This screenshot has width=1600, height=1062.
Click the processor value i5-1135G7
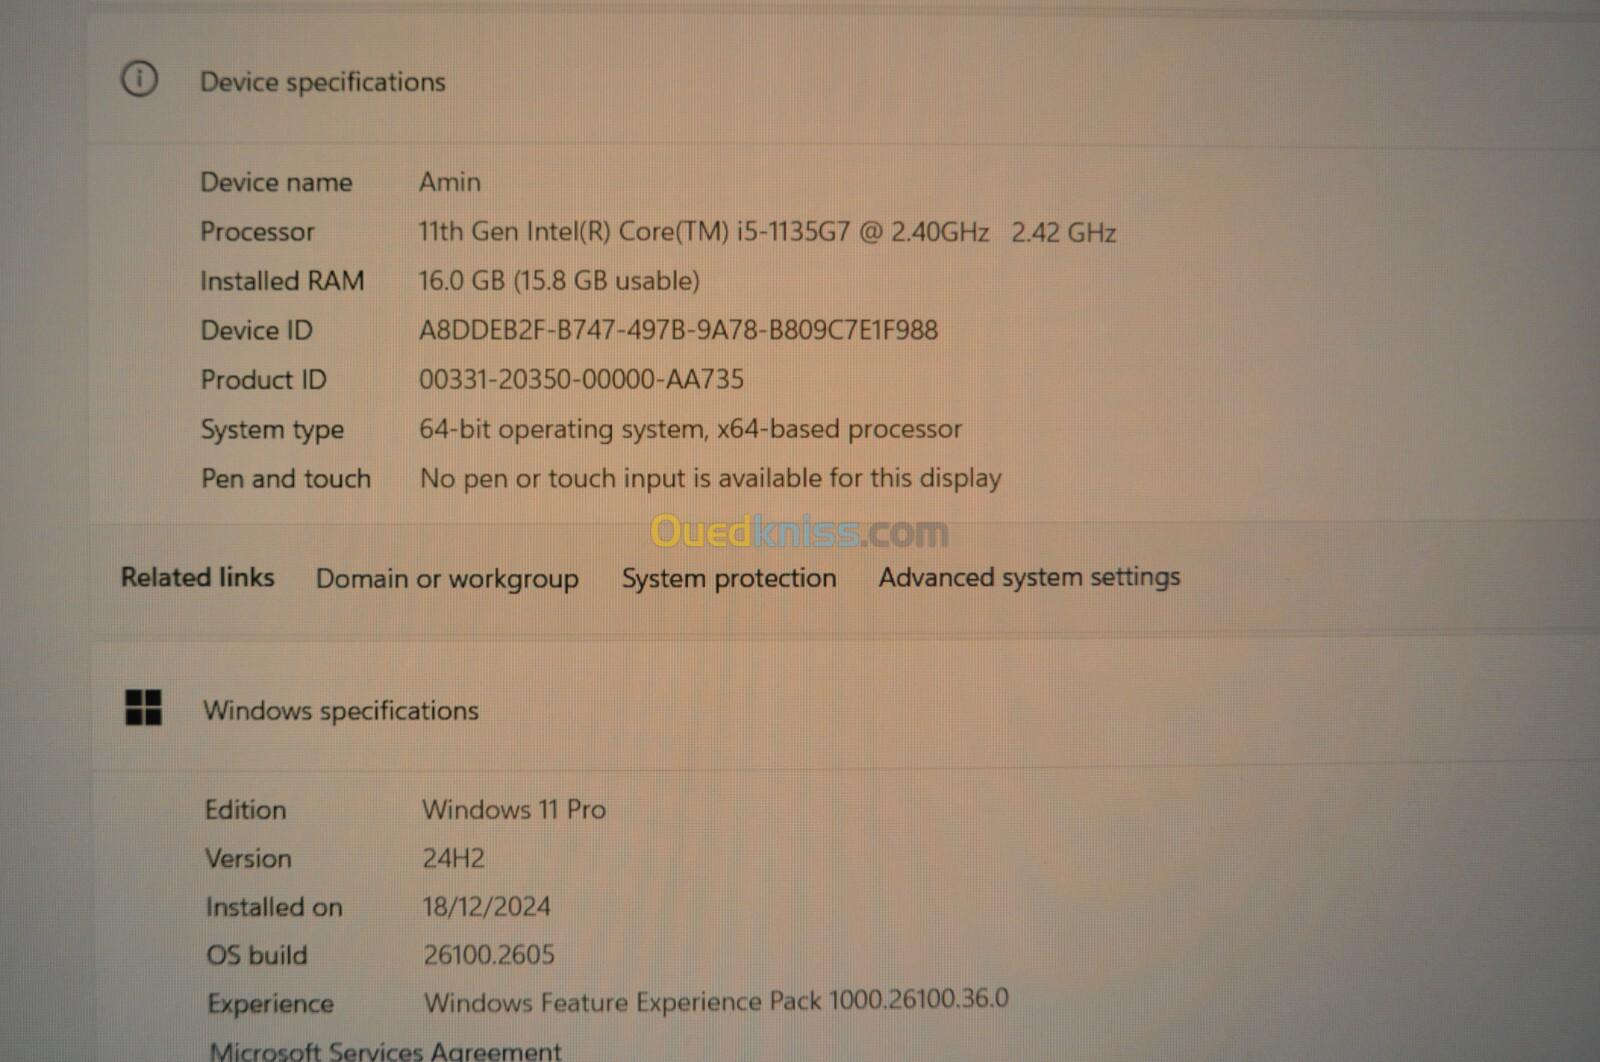click(x=766, y=232)
